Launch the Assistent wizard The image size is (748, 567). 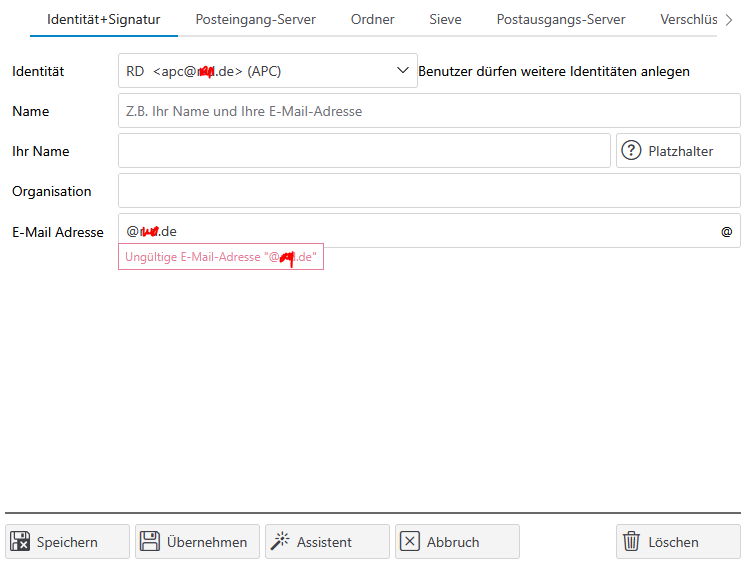pyautogui.click(x=327, y=542)
